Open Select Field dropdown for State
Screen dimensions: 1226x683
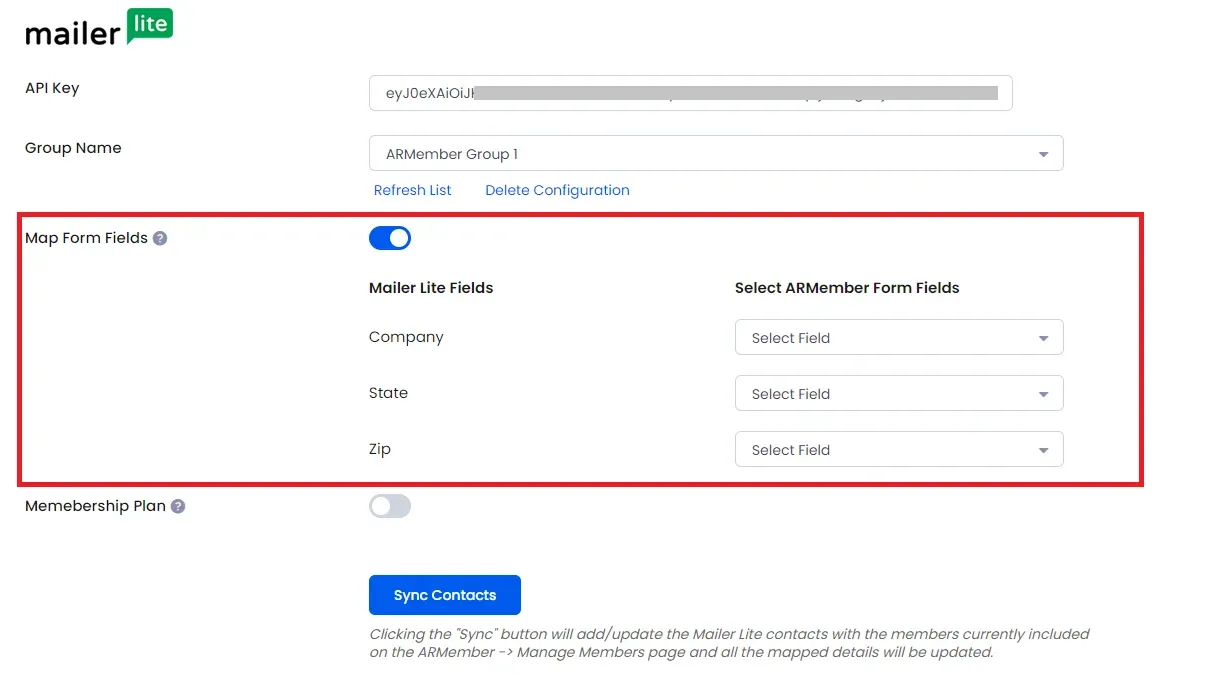899,394
